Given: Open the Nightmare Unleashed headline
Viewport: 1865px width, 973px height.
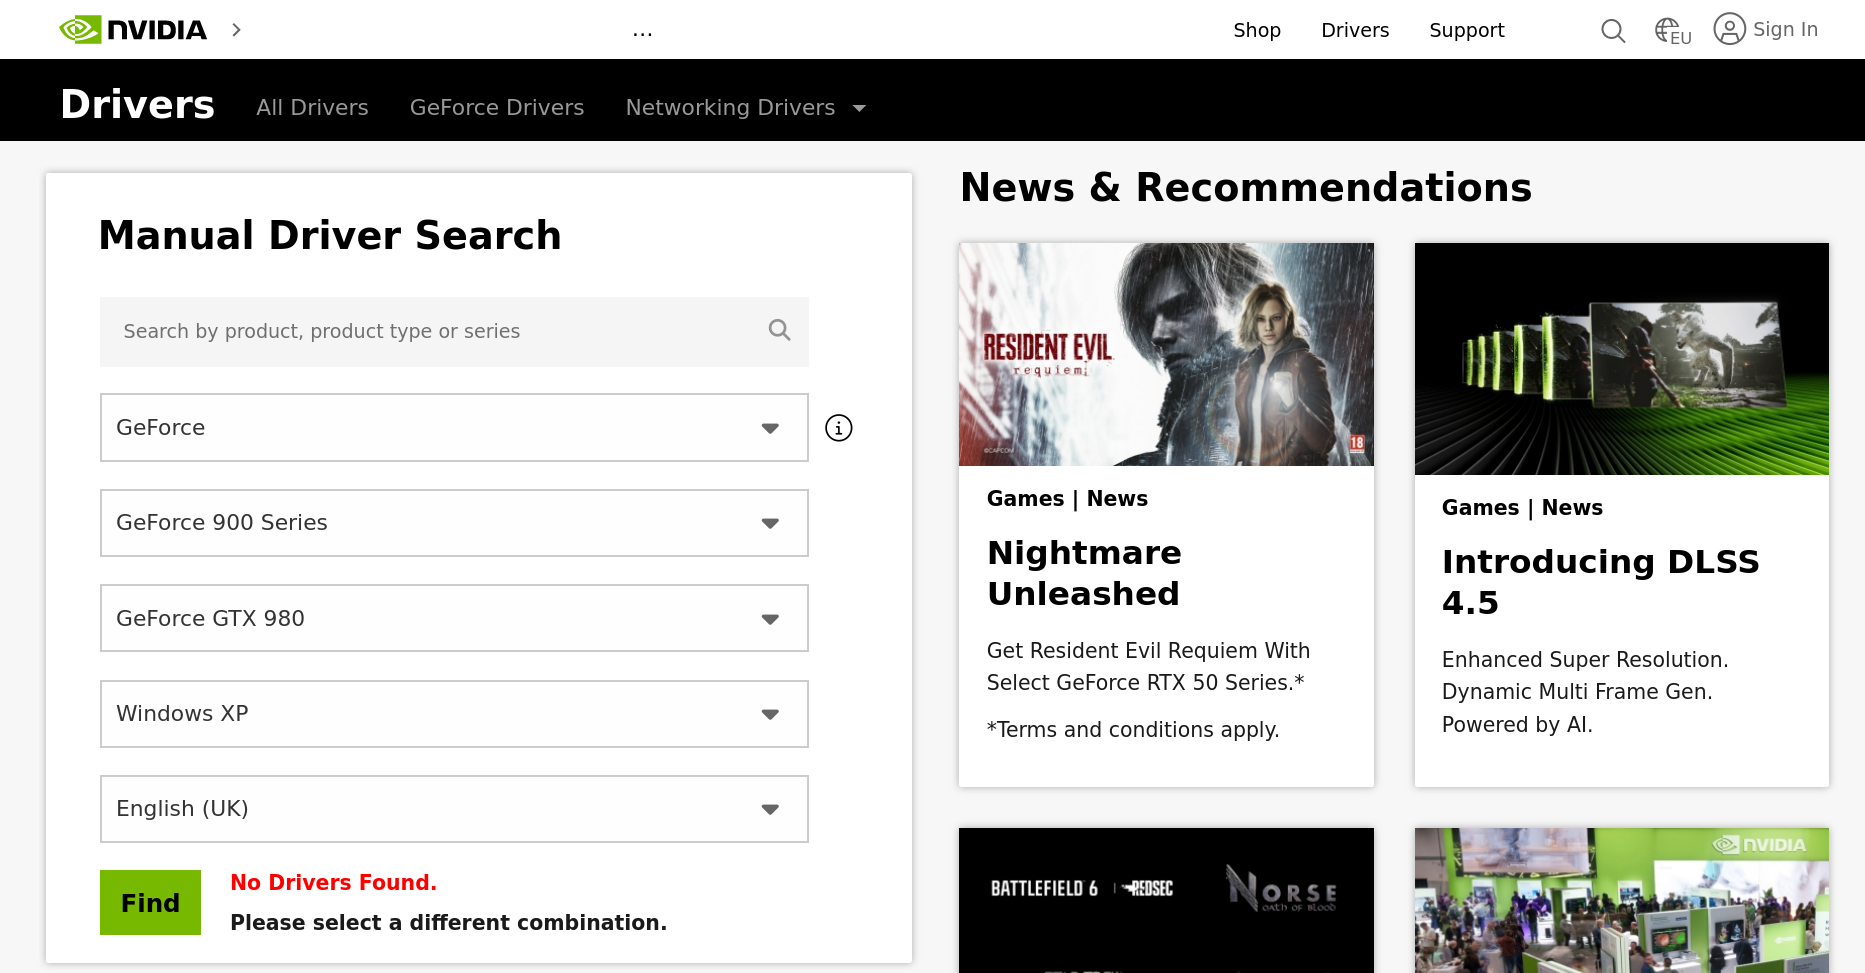Looking at the screenshot, I should tap(1084, 573).
